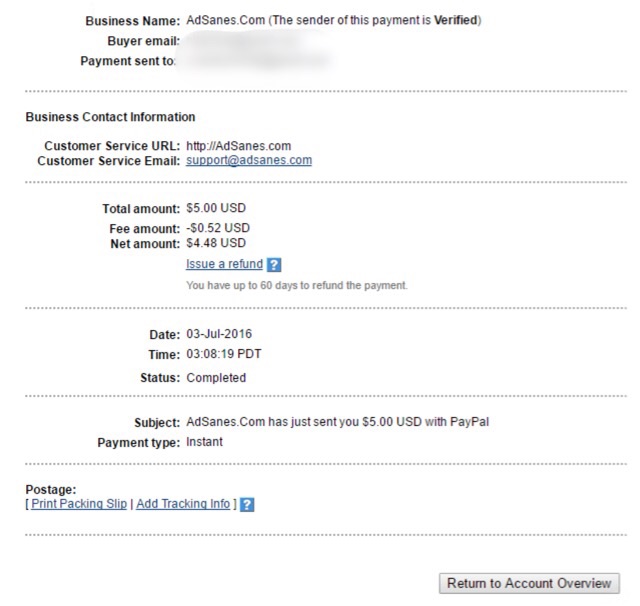
Task: Click the Issue a refund link
Action: pyautogui.click(x=224, y=264)
